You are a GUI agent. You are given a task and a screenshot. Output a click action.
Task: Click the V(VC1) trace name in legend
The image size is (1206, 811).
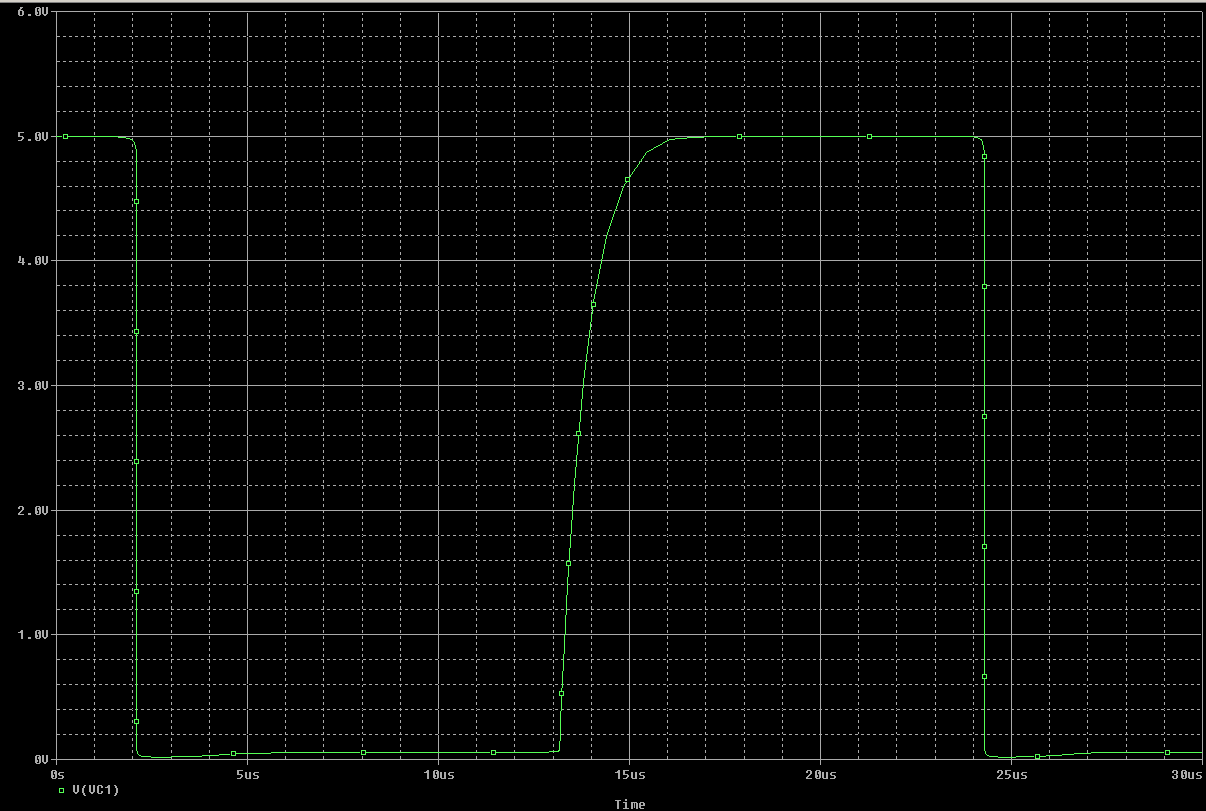[96, 789]
